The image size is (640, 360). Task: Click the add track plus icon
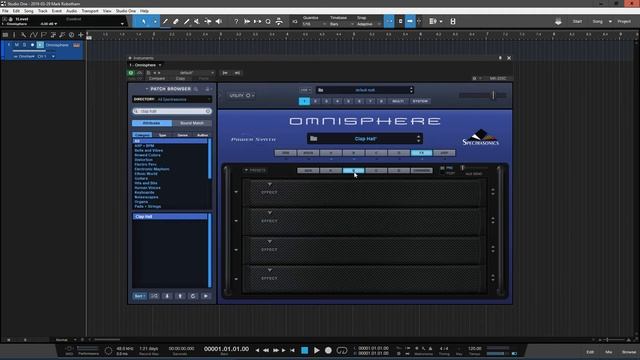[81, 35]
